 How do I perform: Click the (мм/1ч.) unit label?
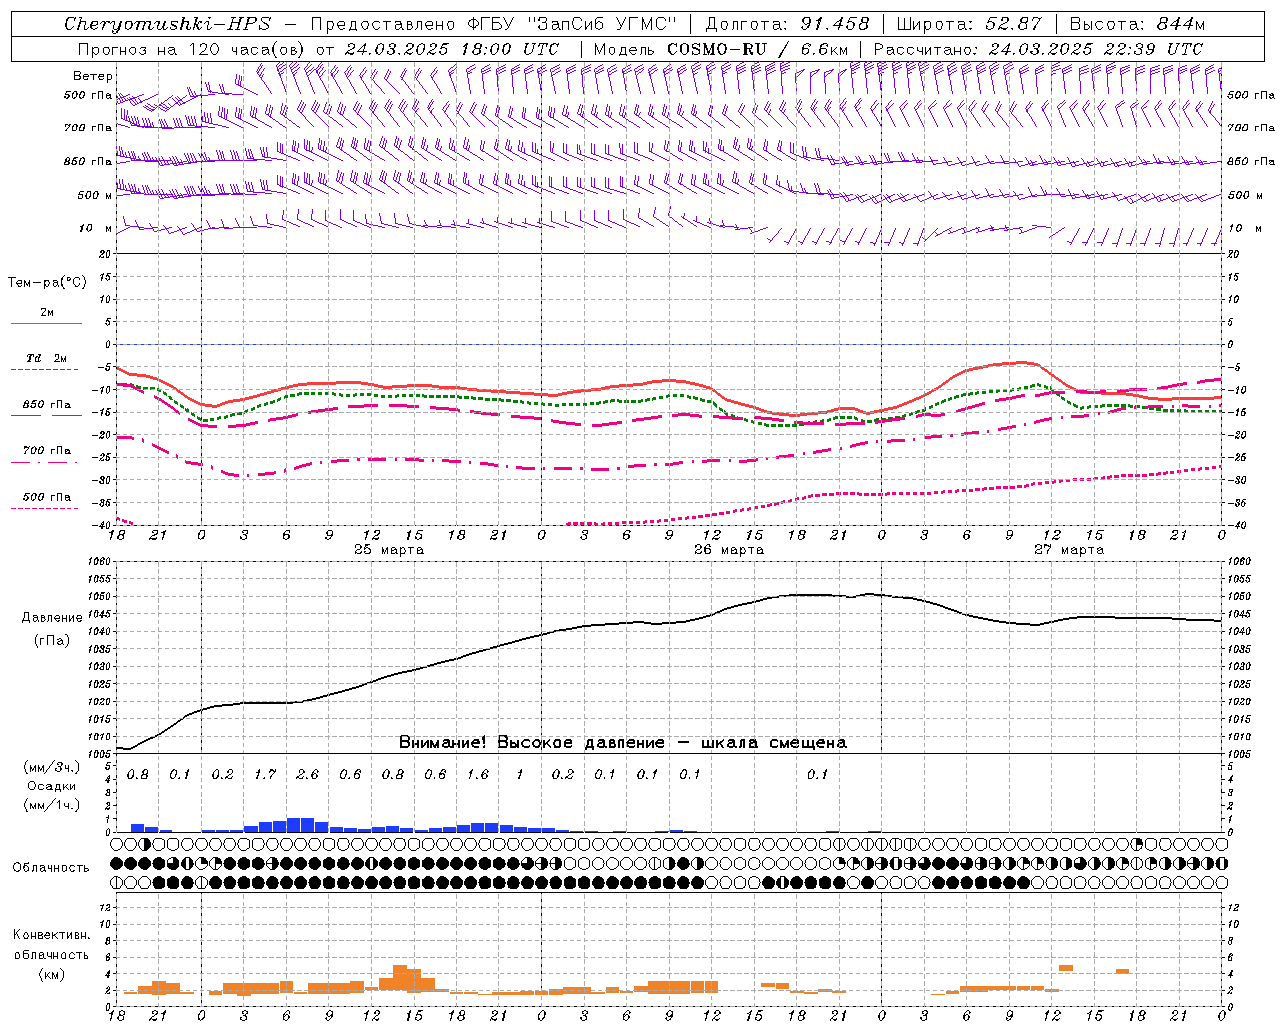[52, 805]
